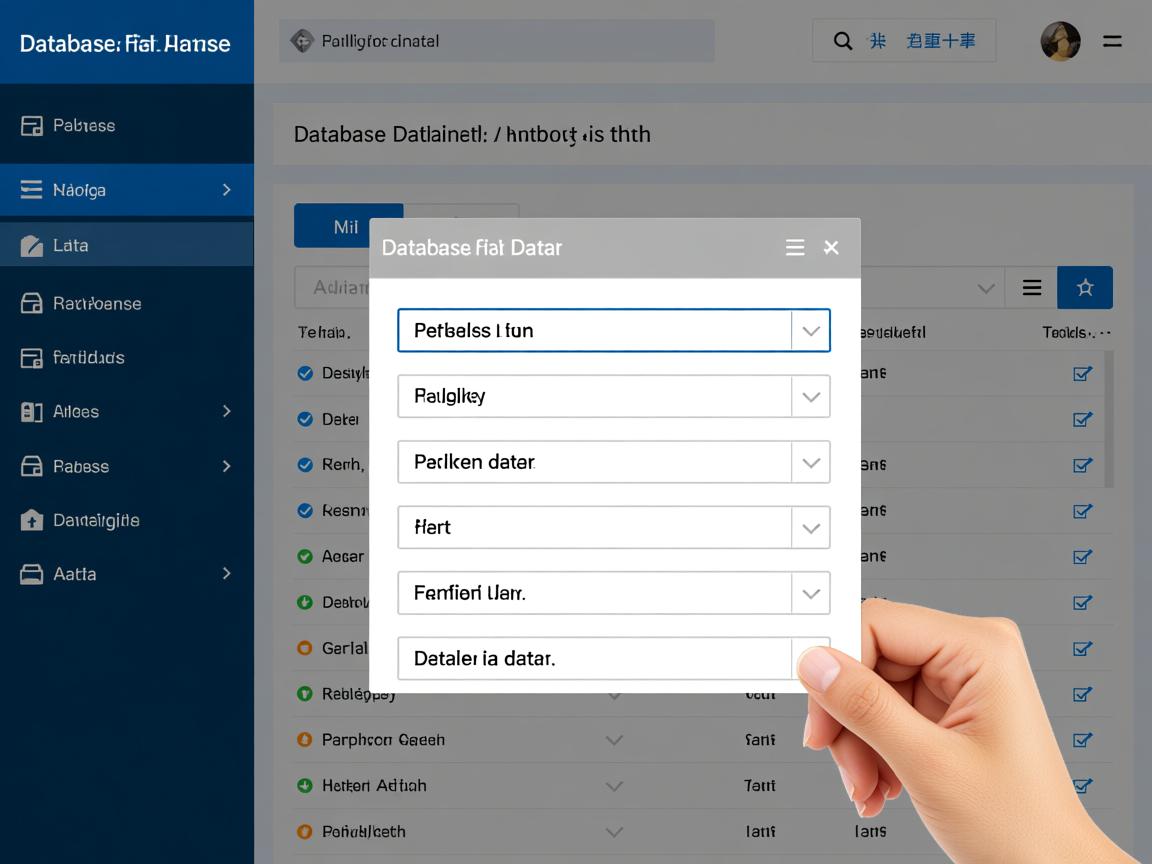Screen dimensions: 1152x864
Task: Toggle the checkbox in the Parphcon Gaeeh row
Action: (1081, 740)
